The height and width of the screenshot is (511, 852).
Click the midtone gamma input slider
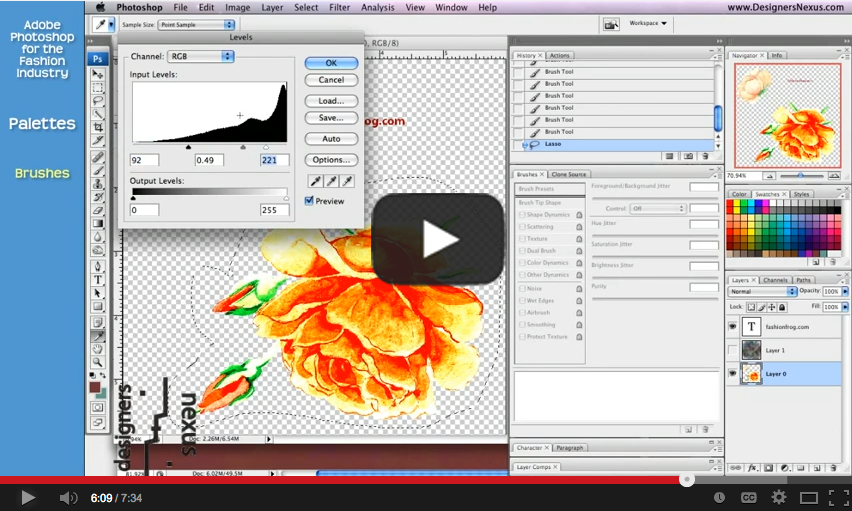click(x=243, y=147)
